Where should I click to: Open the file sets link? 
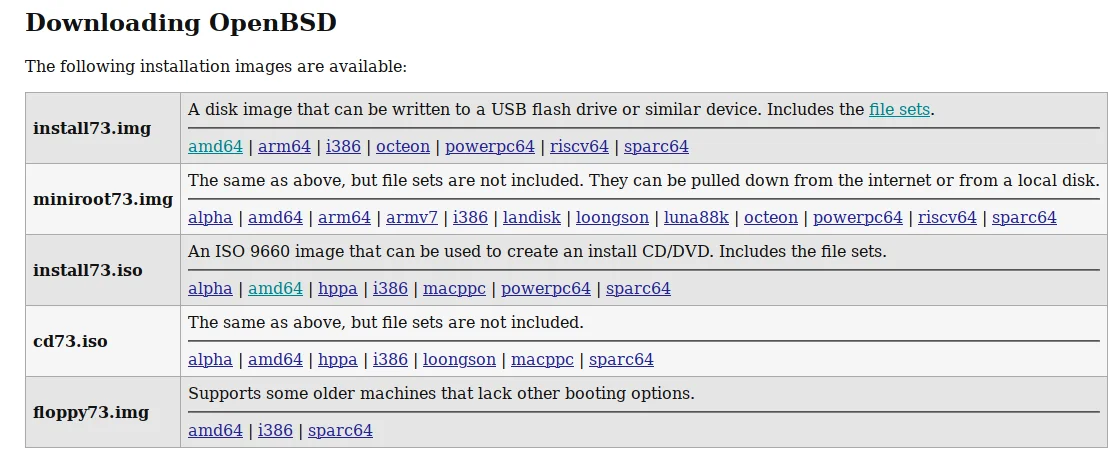[899, 110]
